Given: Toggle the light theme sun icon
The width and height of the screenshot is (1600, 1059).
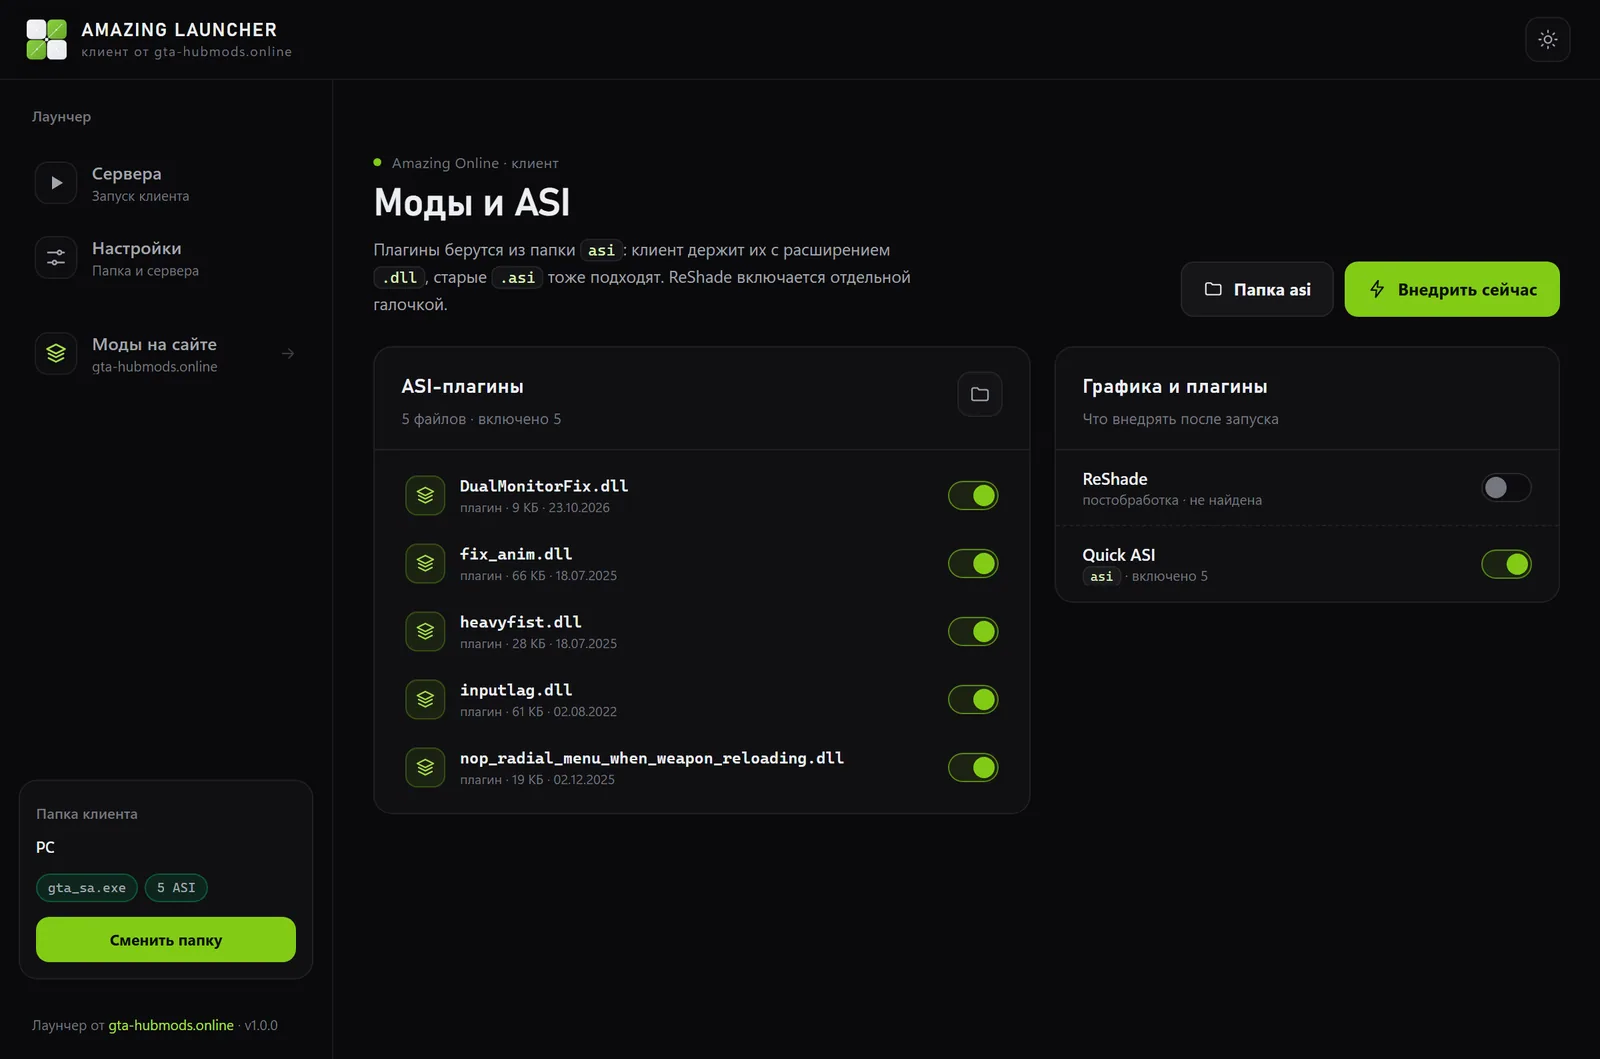Looking at the screenshot, I should pos(1548,40).
